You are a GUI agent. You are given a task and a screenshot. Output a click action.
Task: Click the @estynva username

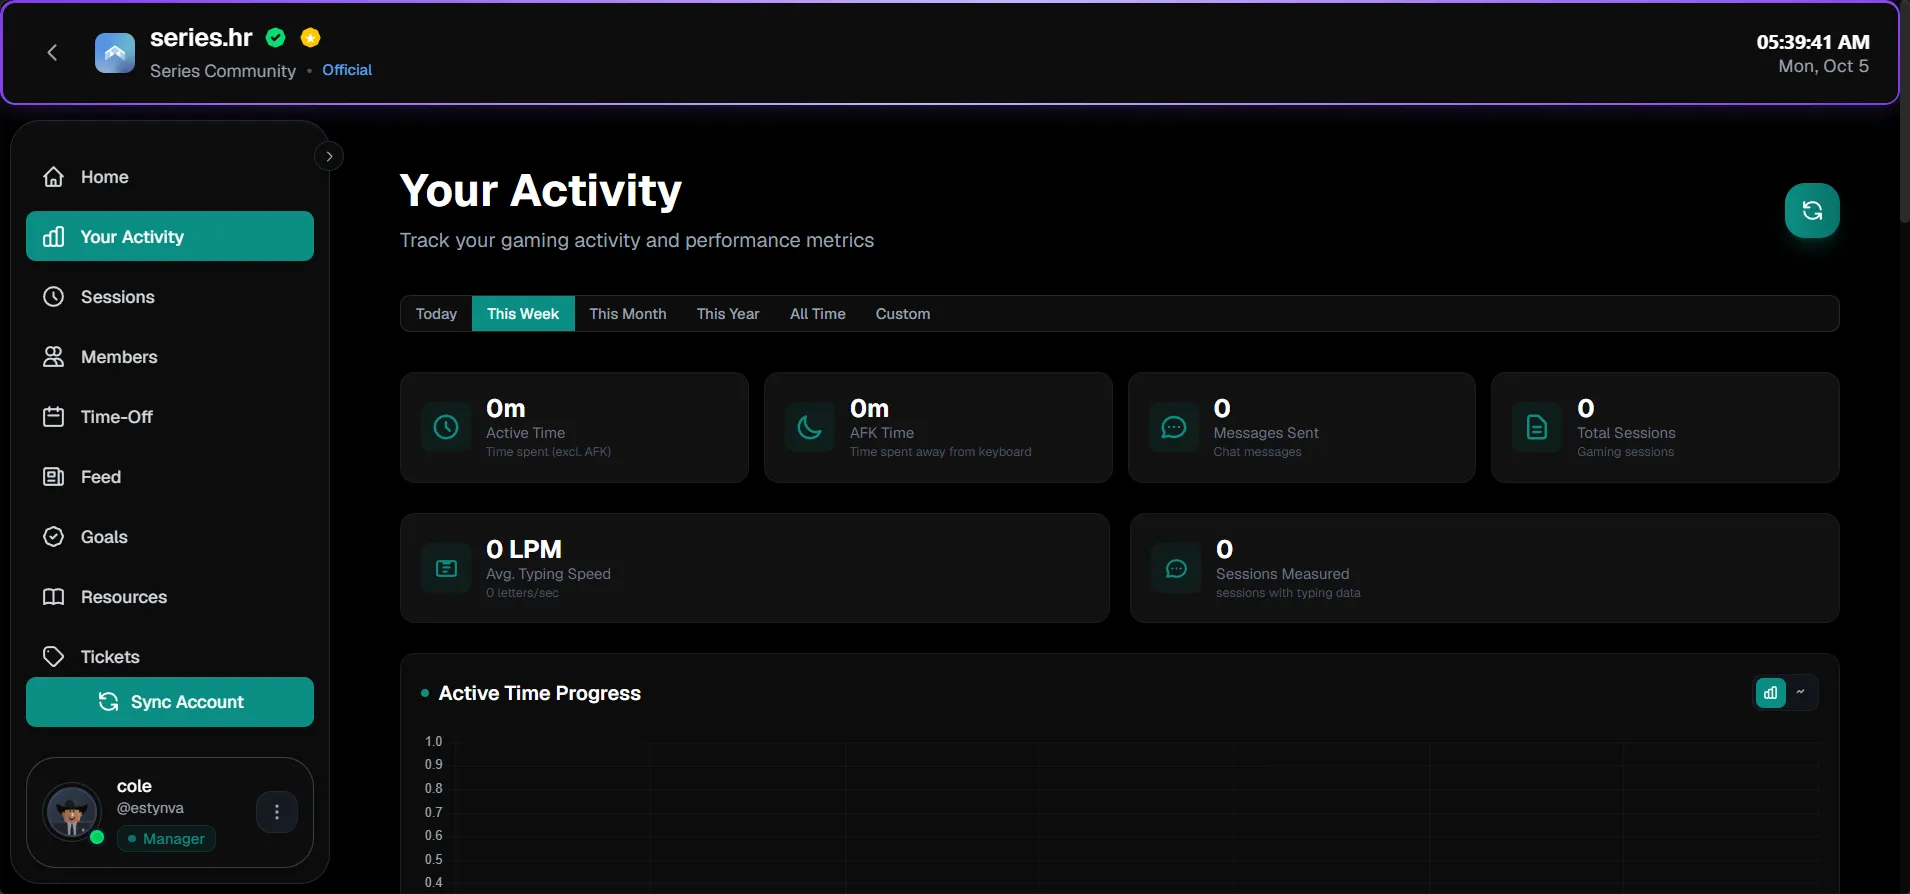(150, 808)
